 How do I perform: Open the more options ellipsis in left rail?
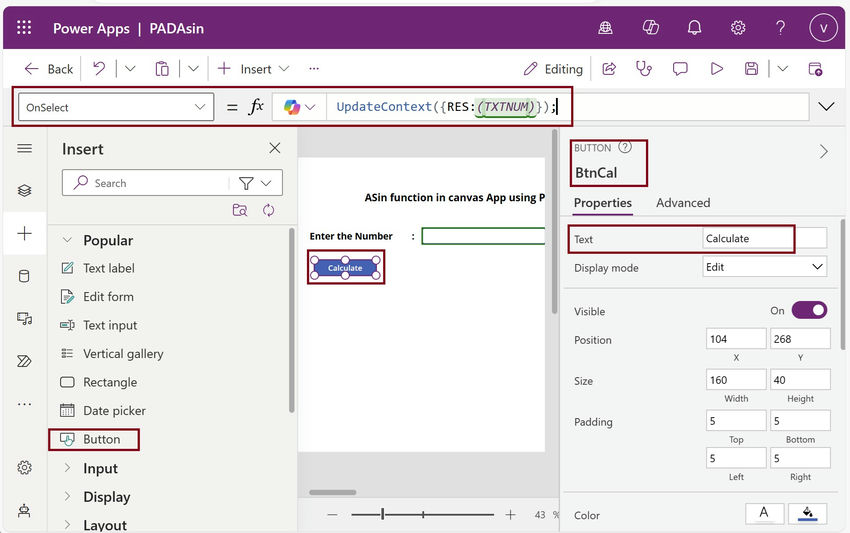point(24,404)
